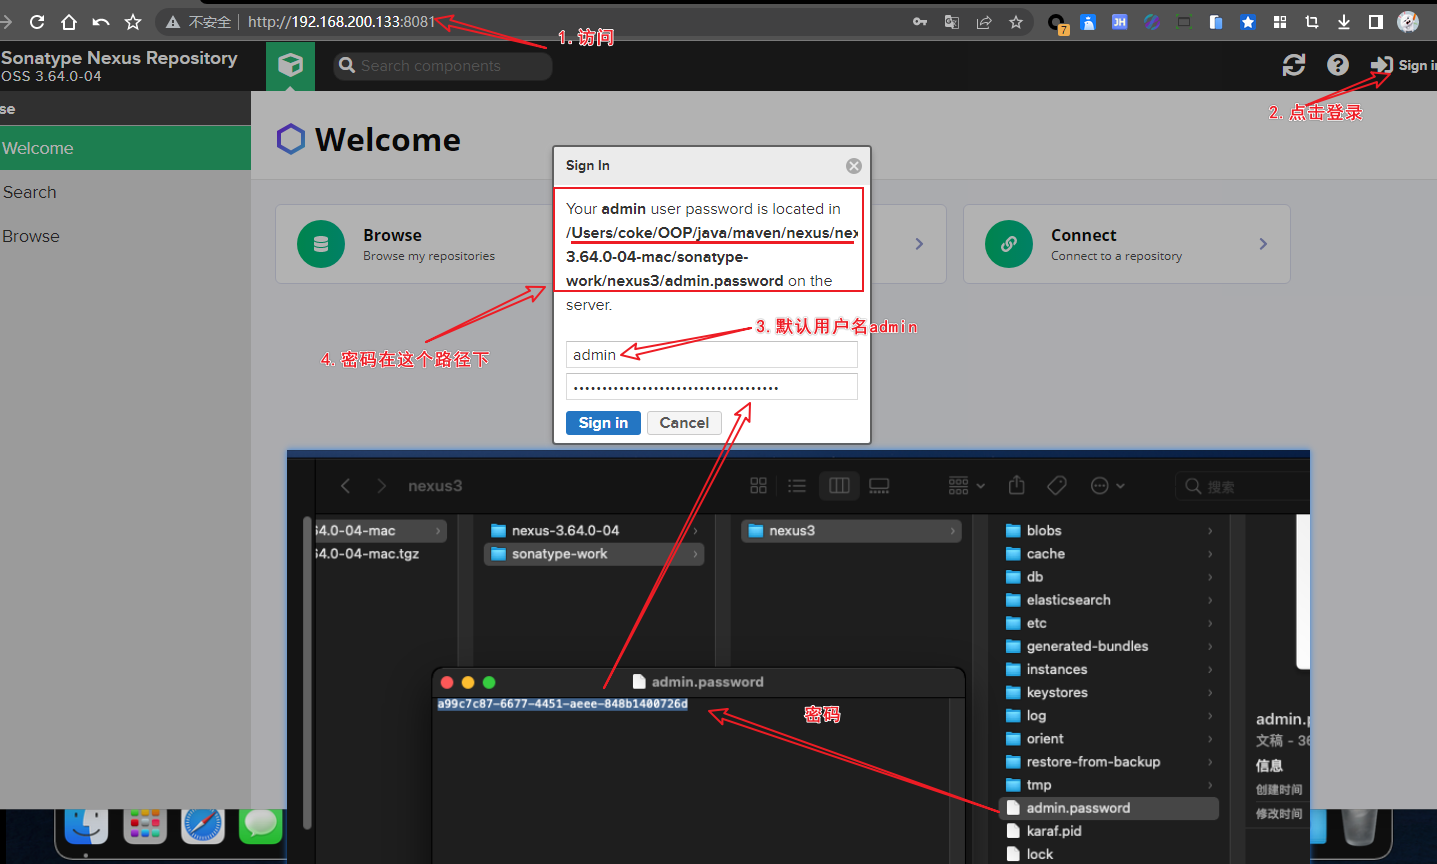Select nexus3 folder in Finder column
The height and width of the screenshot is (864, 1437).
coord(851,531)
